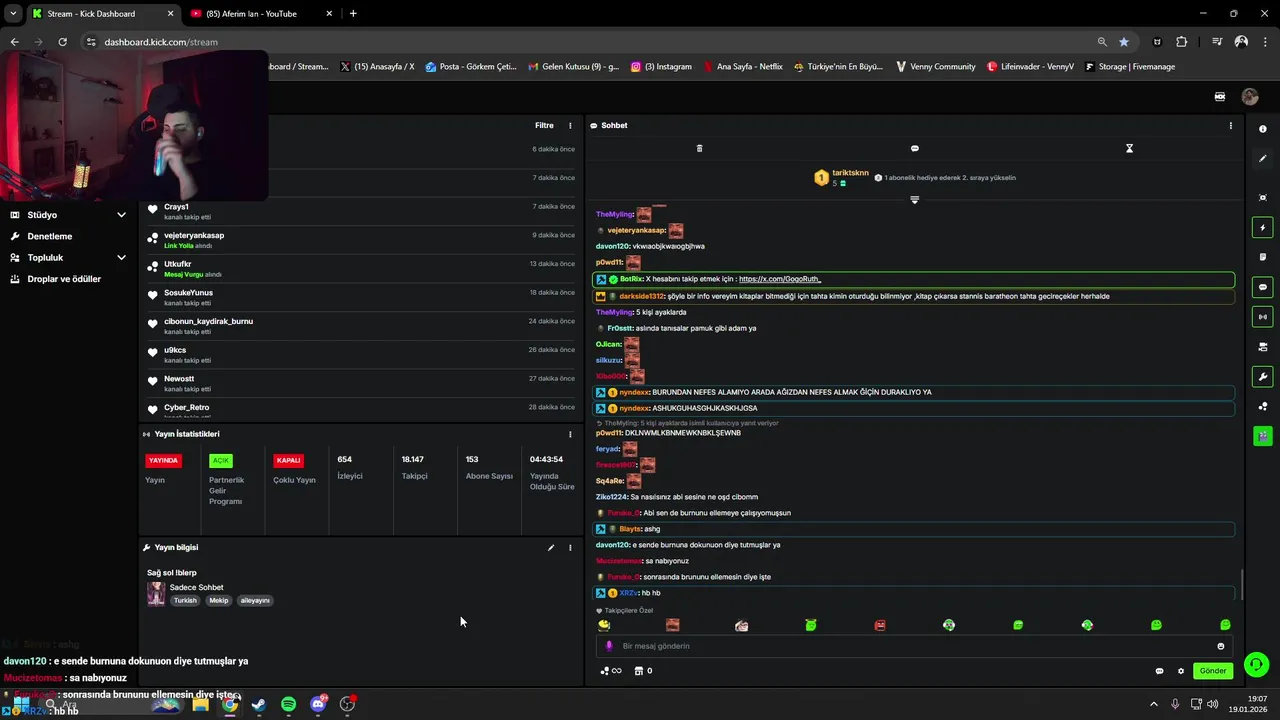Click the purple microphone icon in message box
1280x720 pixels.
click(x=609, y=646)
